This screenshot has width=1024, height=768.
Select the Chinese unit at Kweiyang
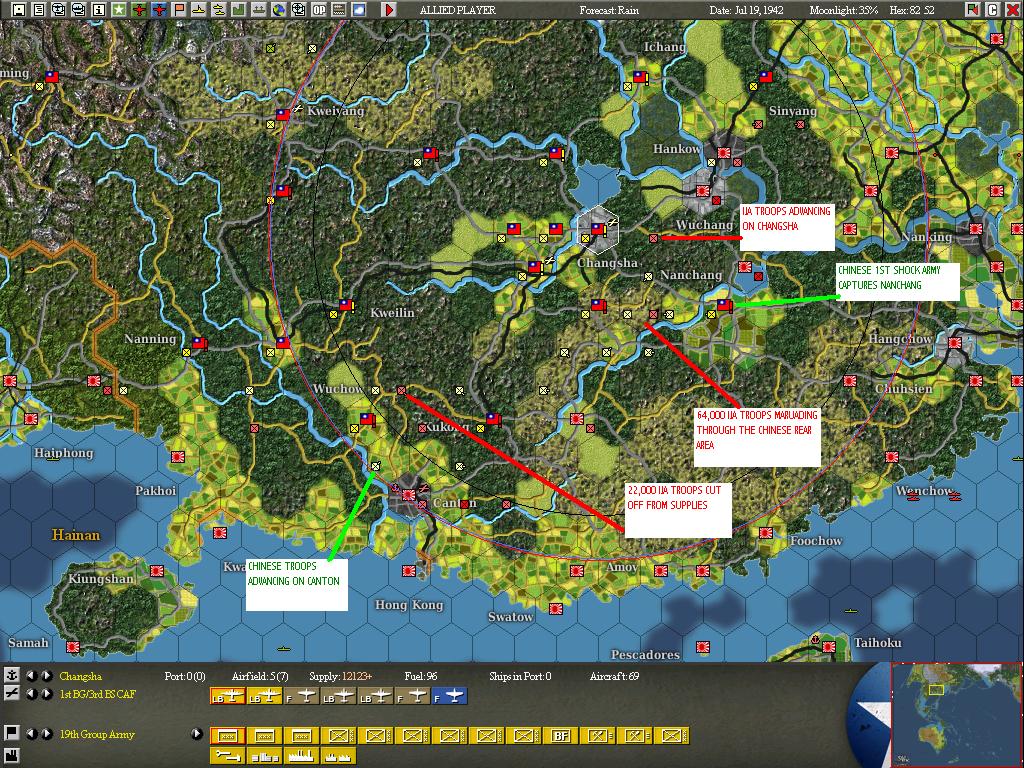coord(283,115)
